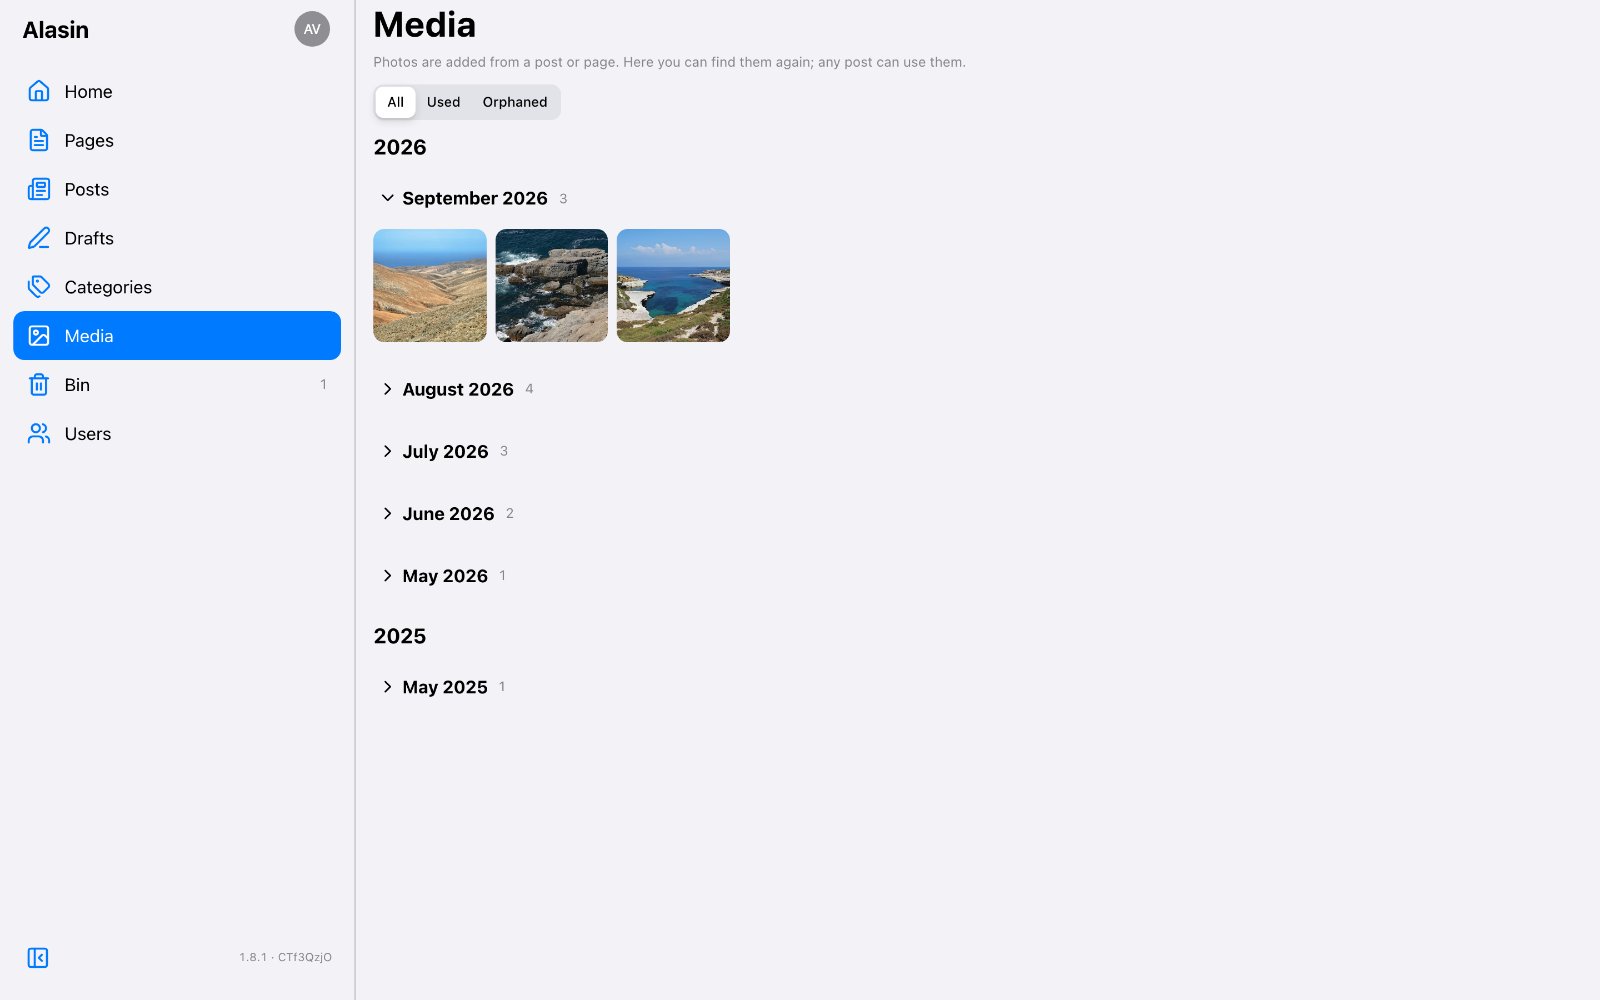Click the Bin trash icon
This screenshot has height=1000, width=1600.
39,385
